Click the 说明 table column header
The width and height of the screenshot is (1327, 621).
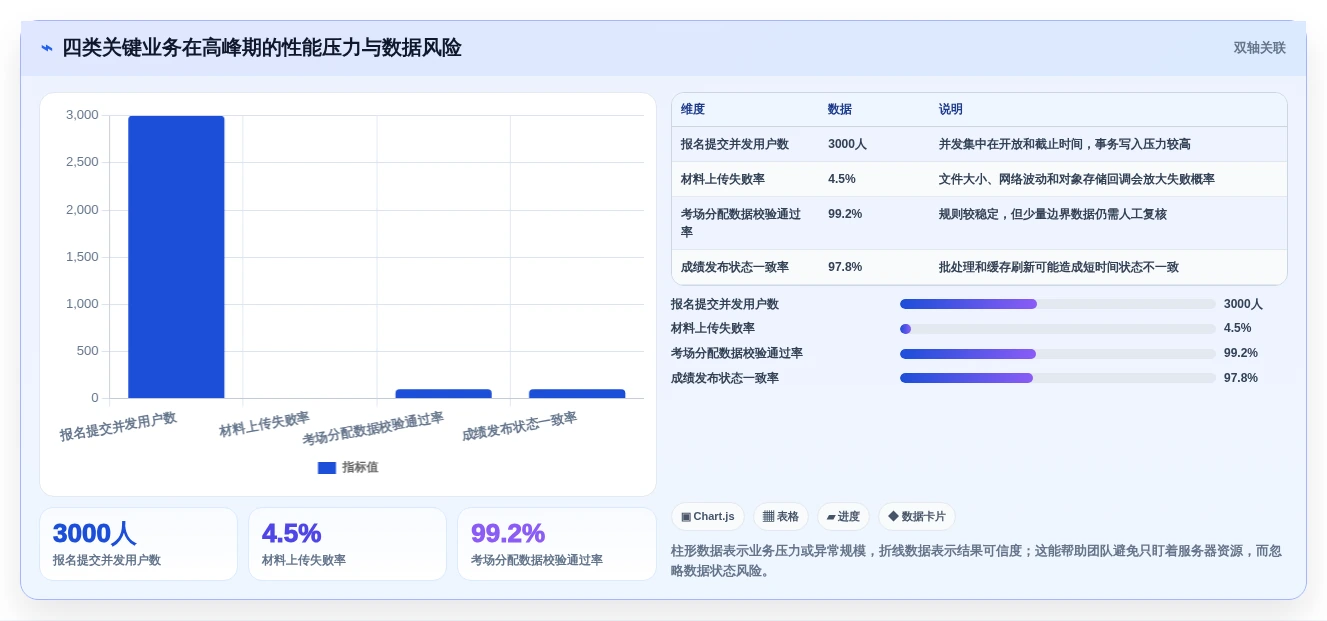tap(951, 110)
